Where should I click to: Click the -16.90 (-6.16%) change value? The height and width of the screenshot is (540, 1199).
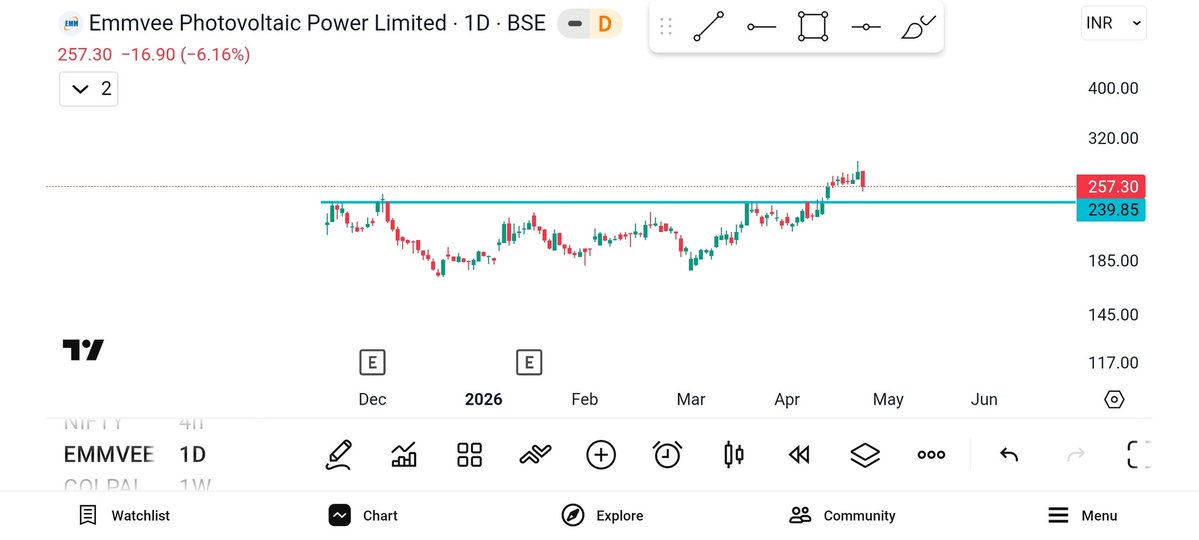(186, 55)
